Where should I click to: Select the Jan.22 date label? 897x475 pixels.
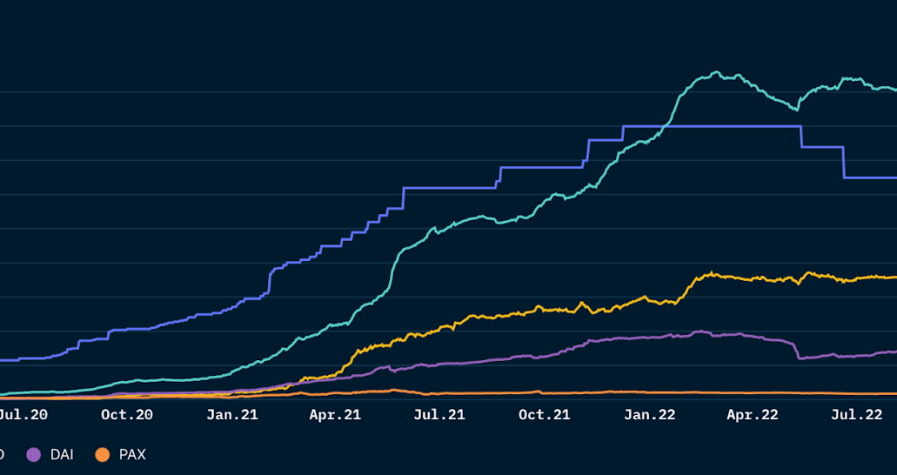(649, 413)
